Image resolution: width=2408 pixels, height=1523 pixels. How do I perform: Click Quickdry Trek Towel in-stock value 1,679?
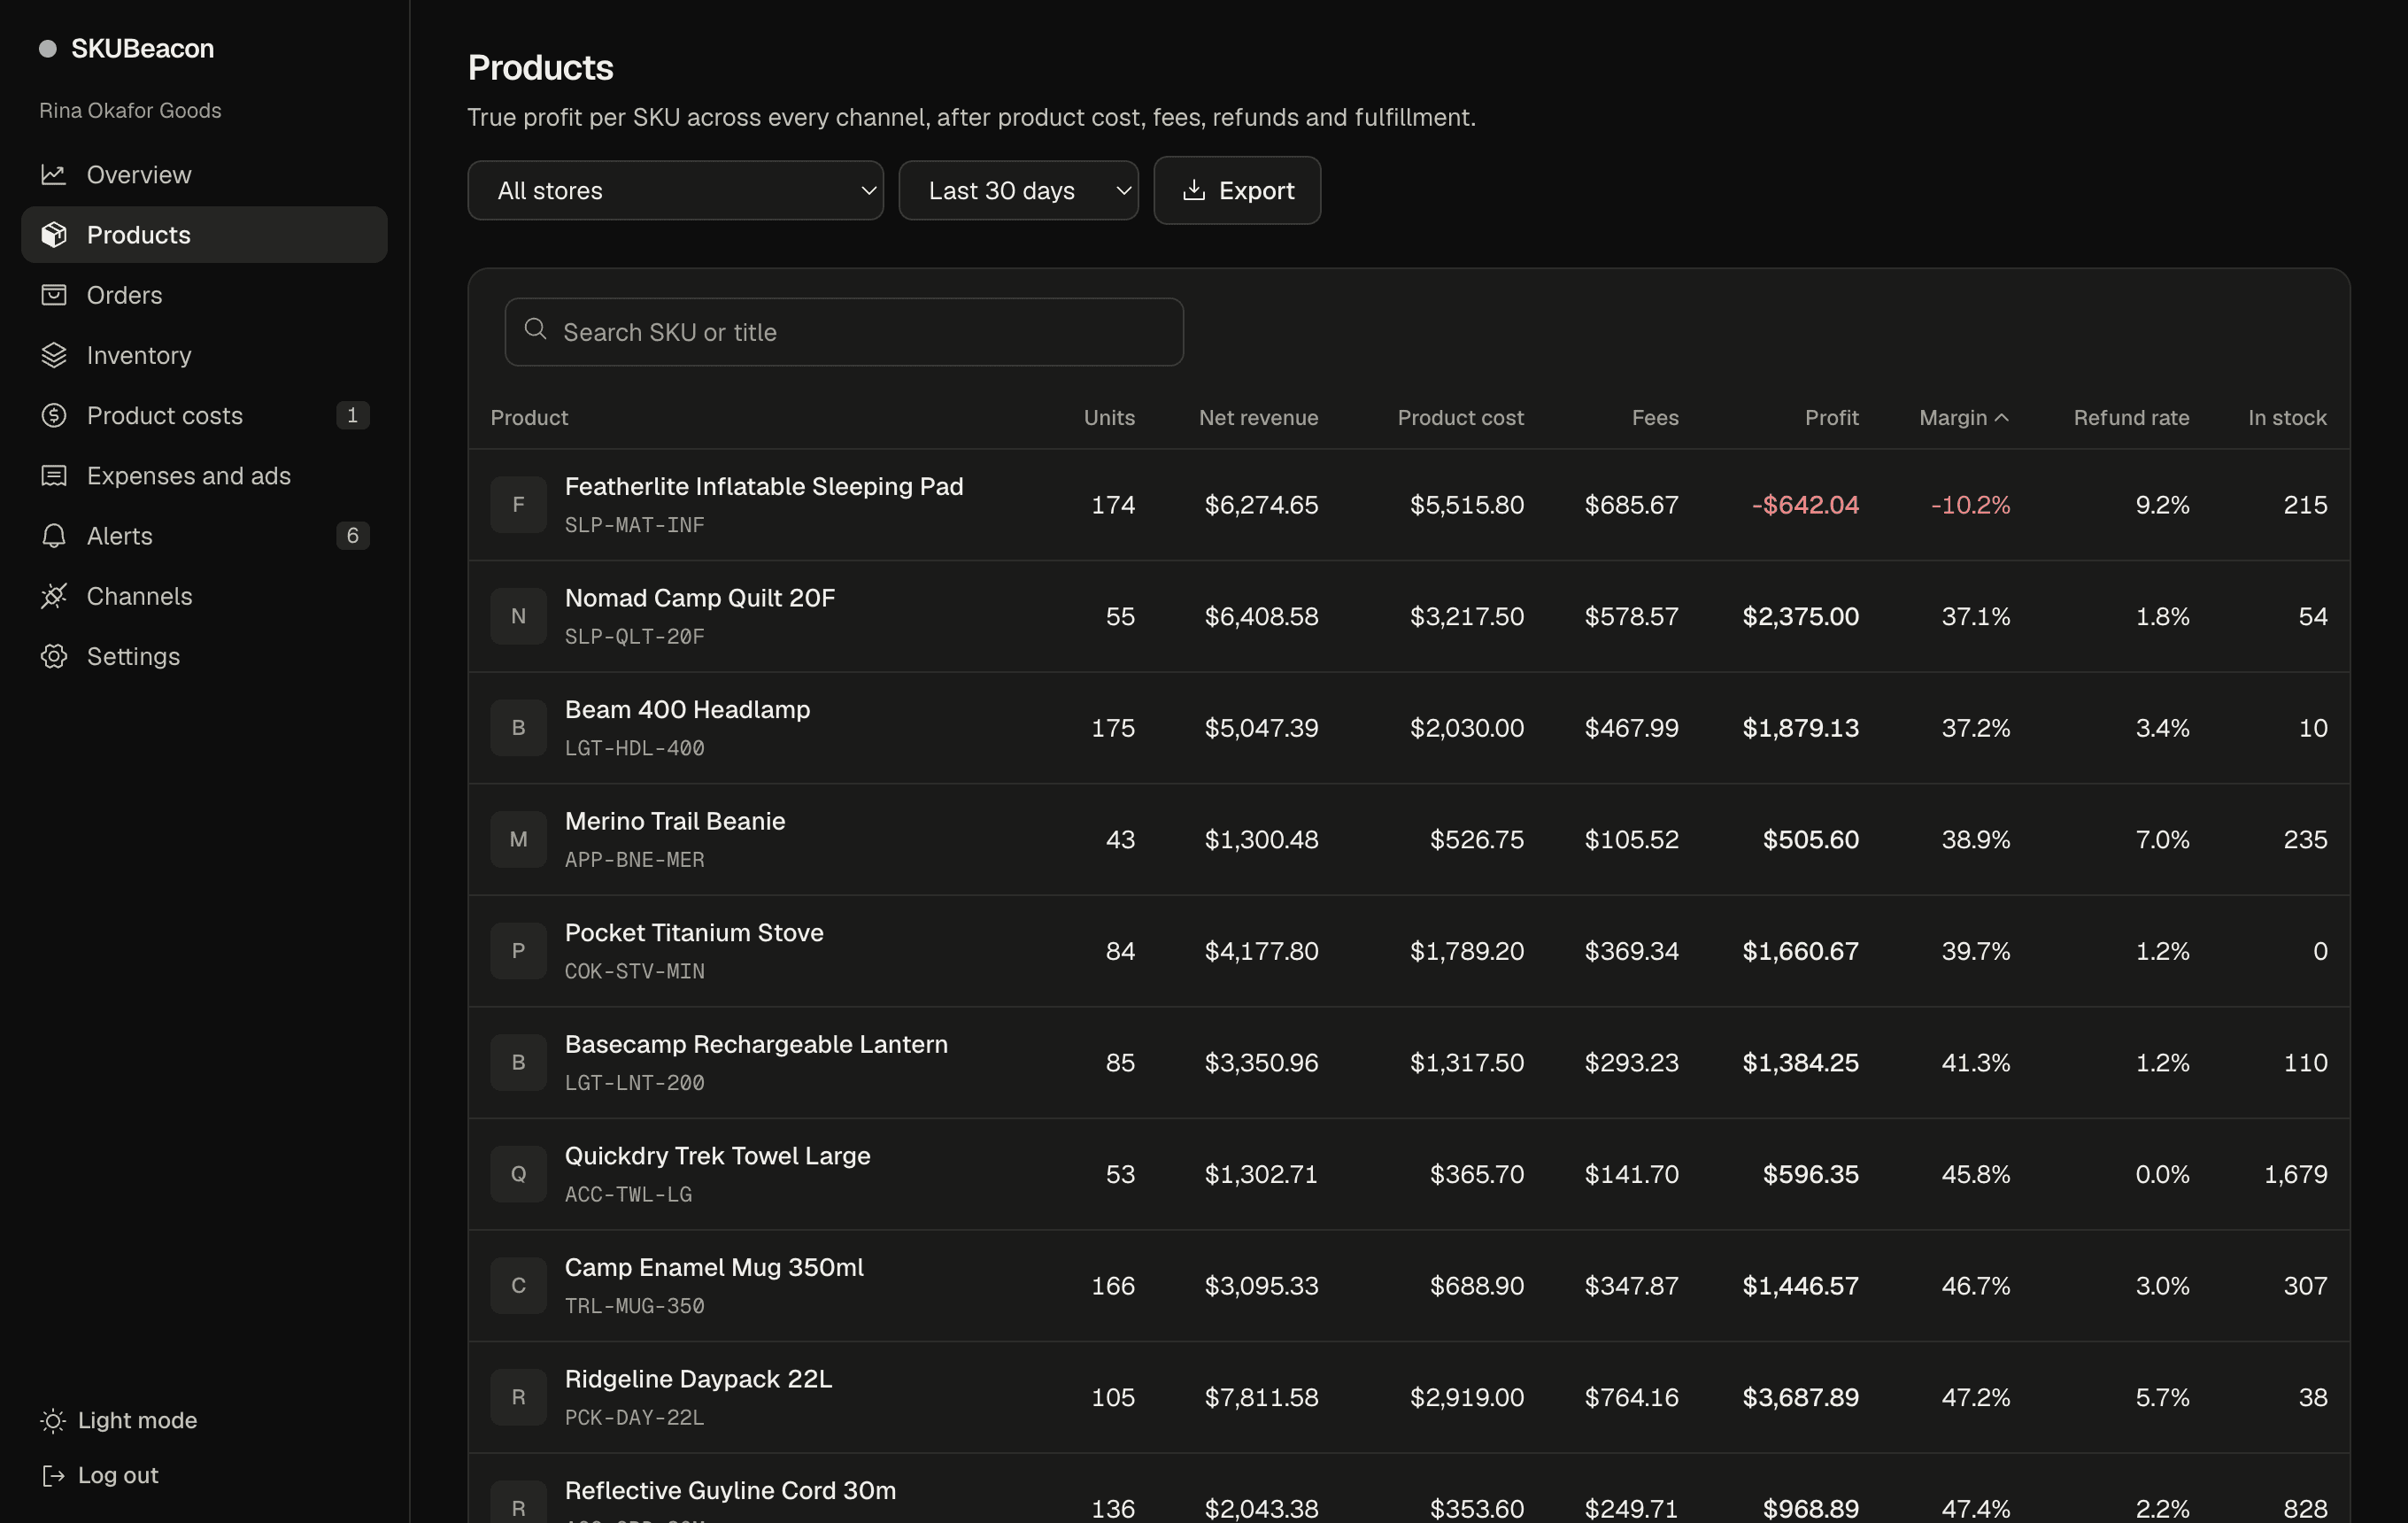[x=2295, y=1174]
